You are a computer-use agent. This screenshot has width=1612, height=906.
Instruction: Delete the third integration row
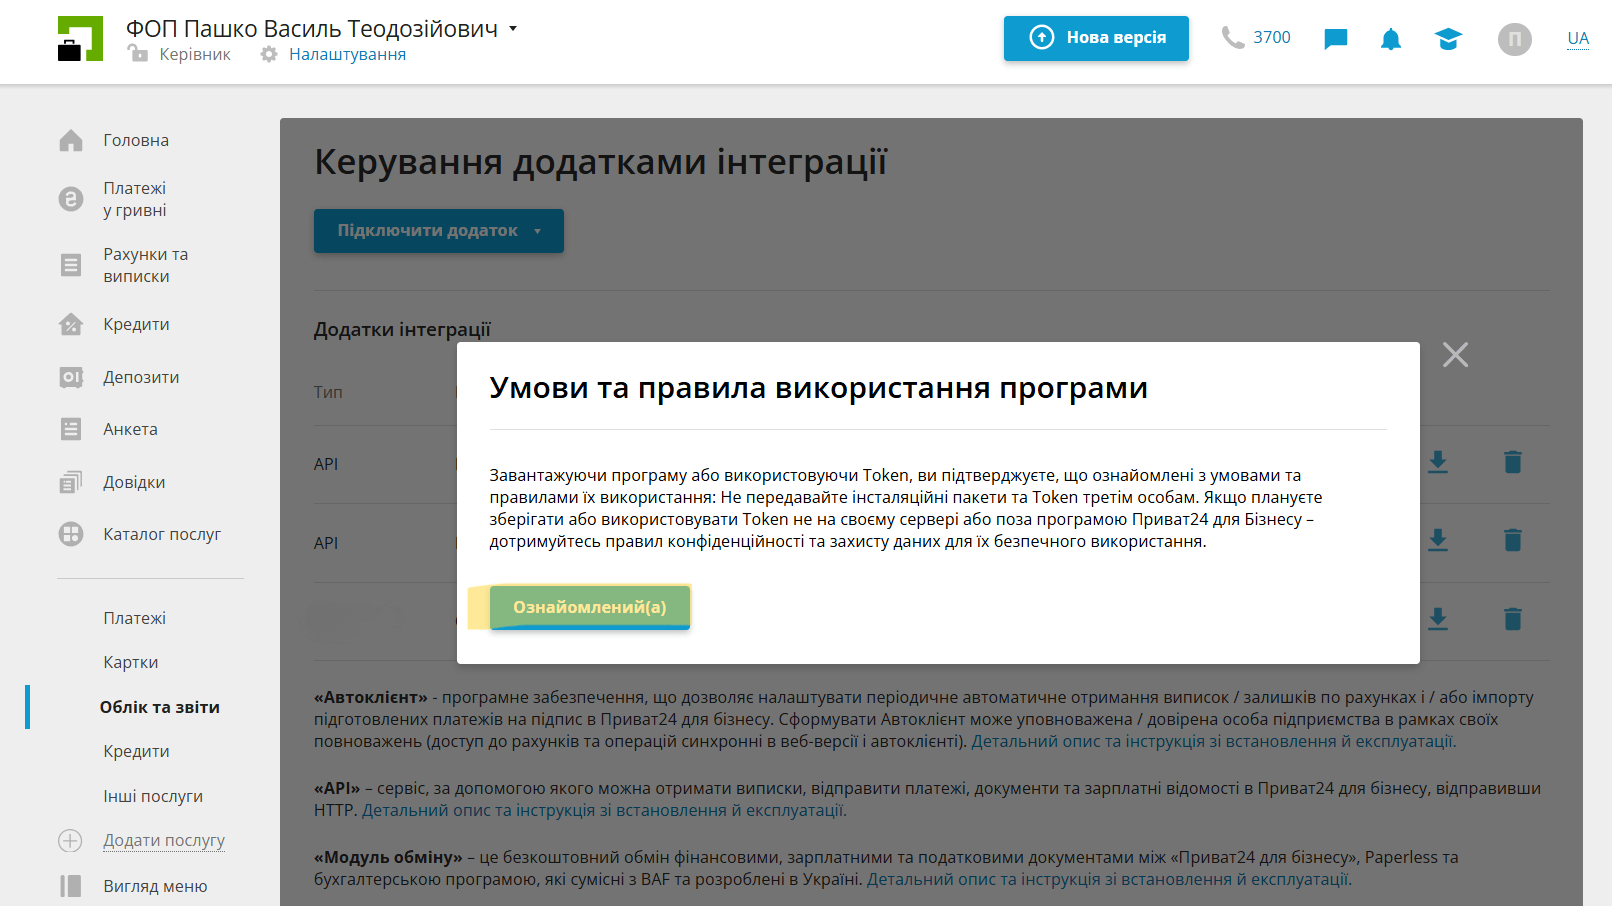pos(1513,620)
